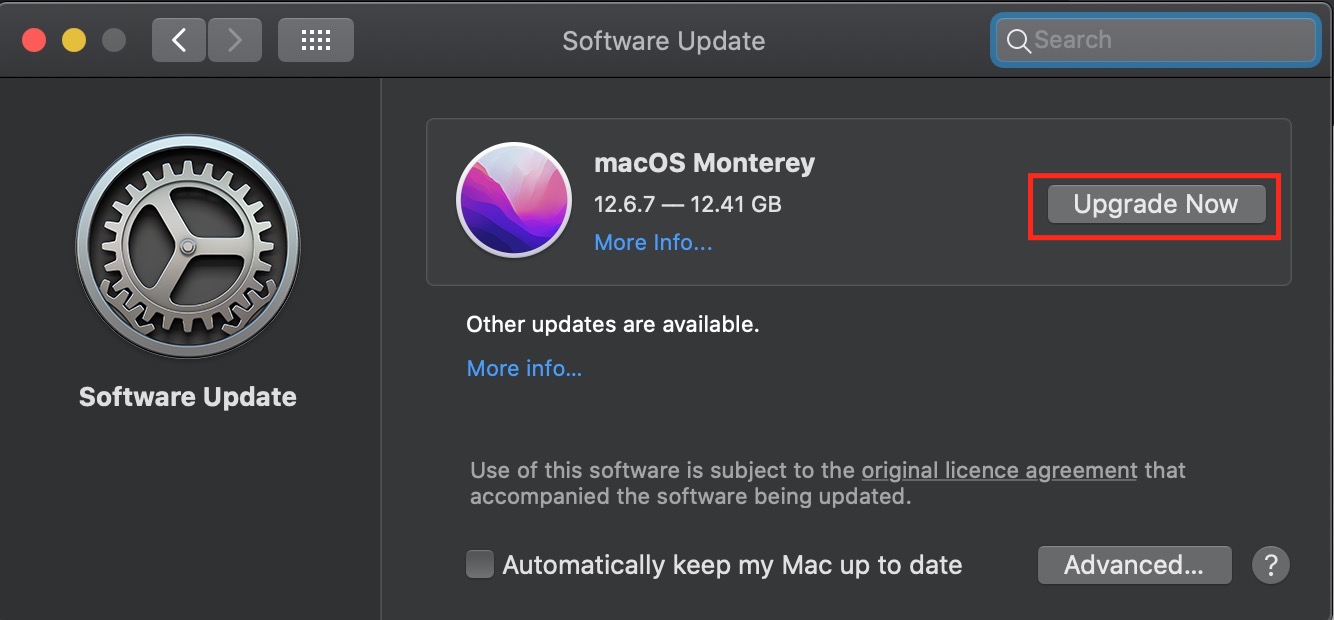Open More Info… under macOS Monterey
The width and height of the screenshot is (1334, 620).
pyautogui.click(x=653, y=243)
